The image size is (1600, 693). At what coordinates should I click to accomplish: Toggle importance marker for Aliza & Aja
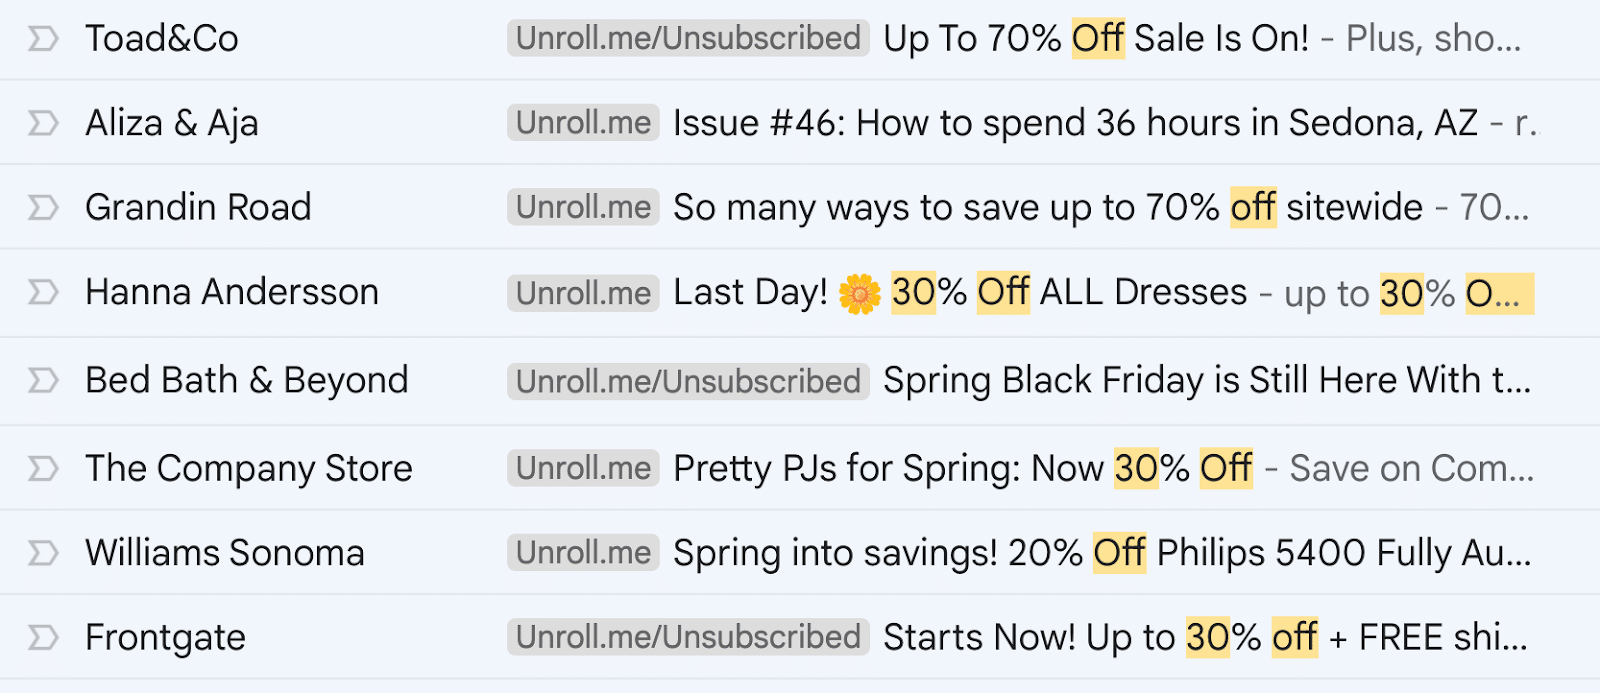[42, 123]
